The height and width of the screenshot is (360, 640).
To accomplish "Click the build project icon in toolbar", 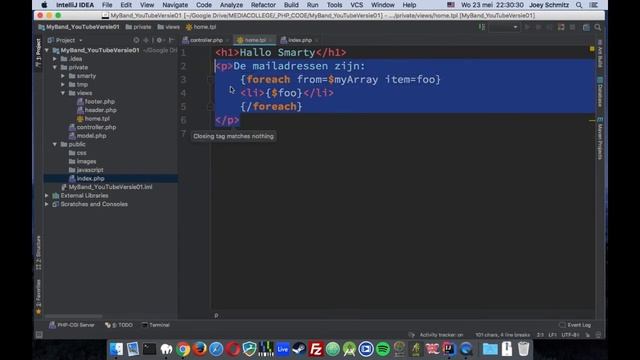I will point(482,27).
